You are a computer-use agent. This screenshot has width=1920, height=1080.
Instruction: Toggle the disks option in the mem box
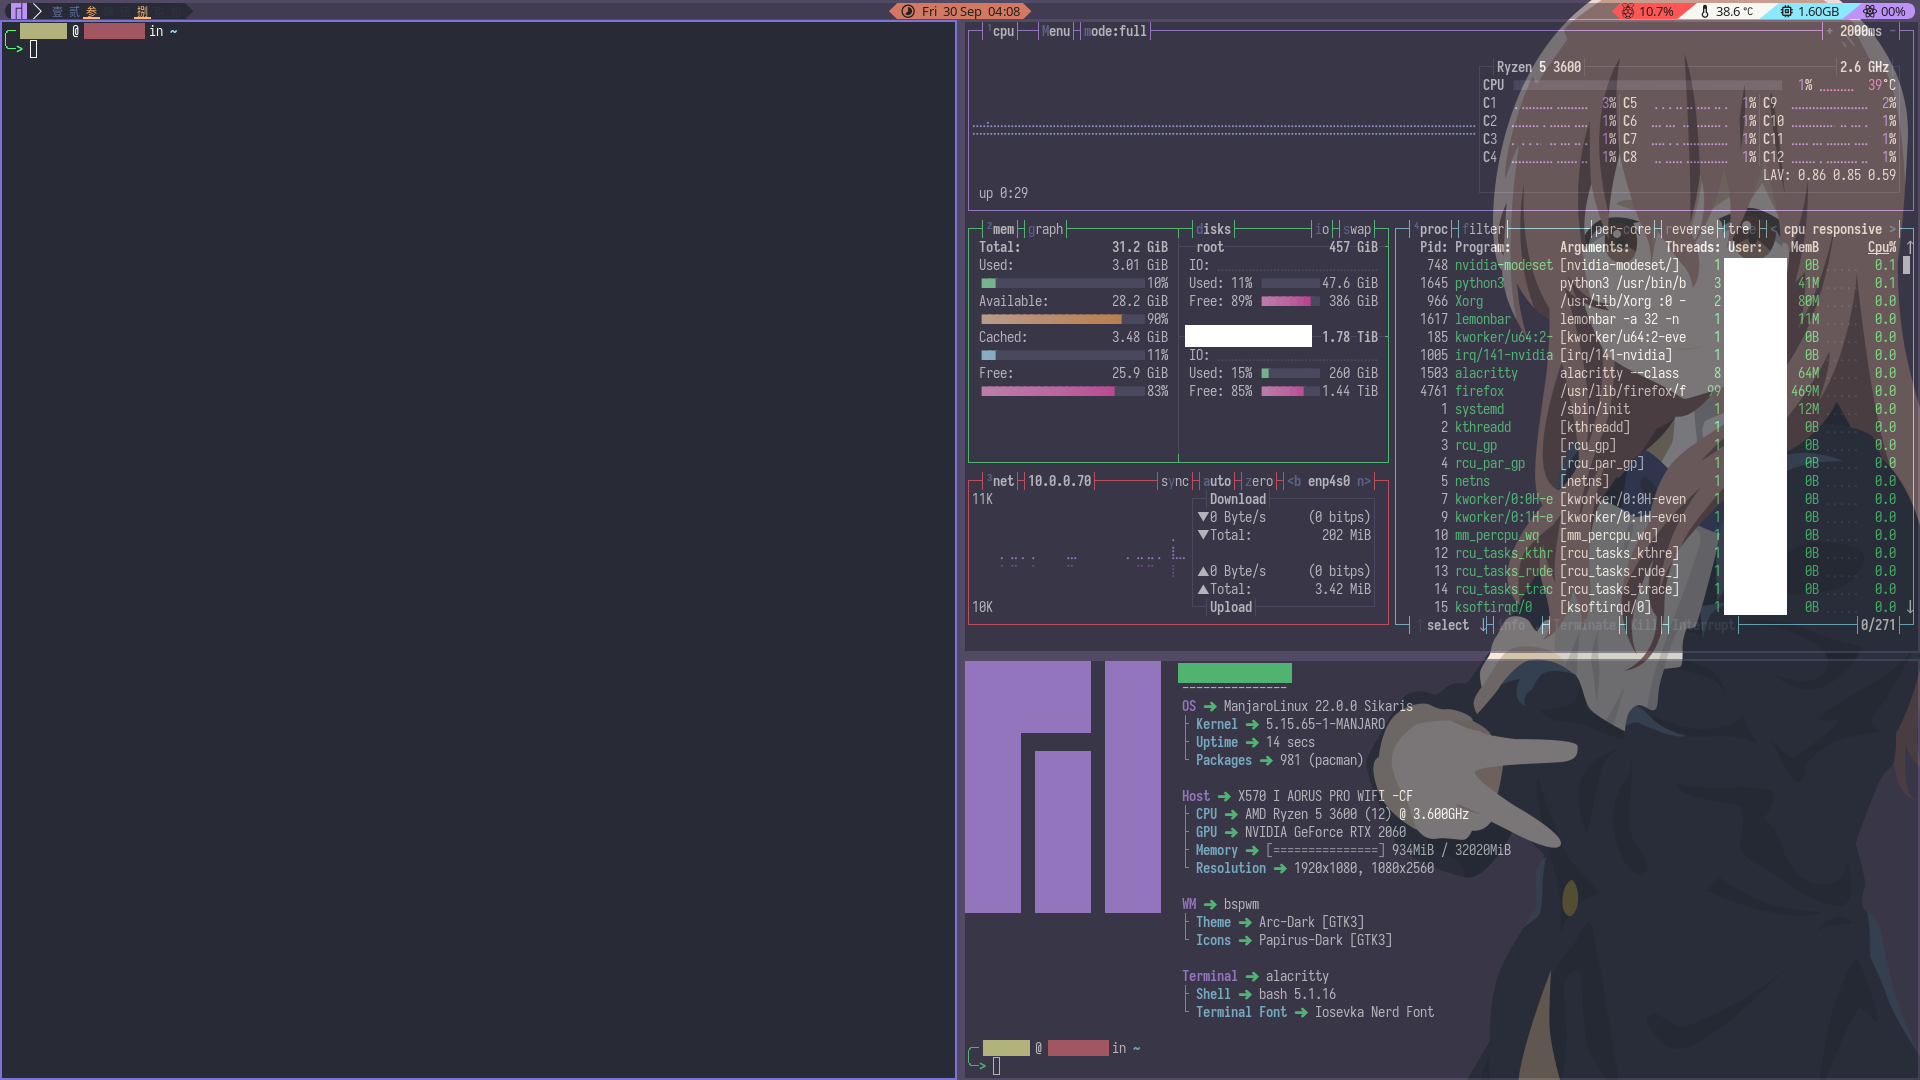tap(1213, 229)
